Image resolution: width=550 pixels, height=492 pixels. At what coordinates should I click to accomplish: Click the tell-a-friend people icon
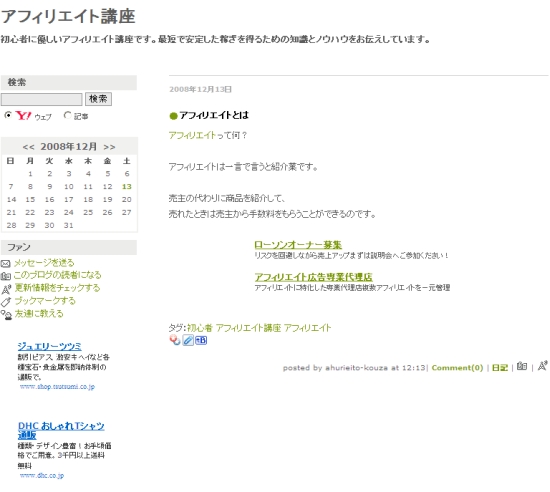6,315
